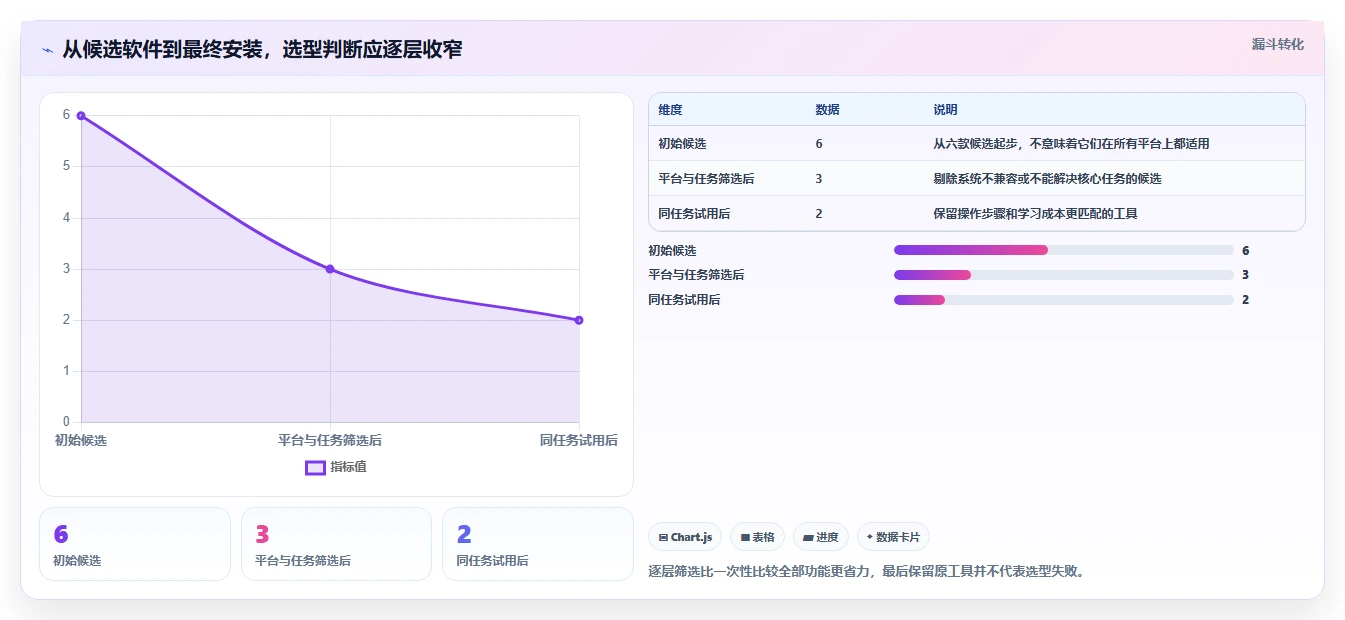The image size is (1345, 620).
Task: Click the 数据 column header
Action: pos(827,110)
